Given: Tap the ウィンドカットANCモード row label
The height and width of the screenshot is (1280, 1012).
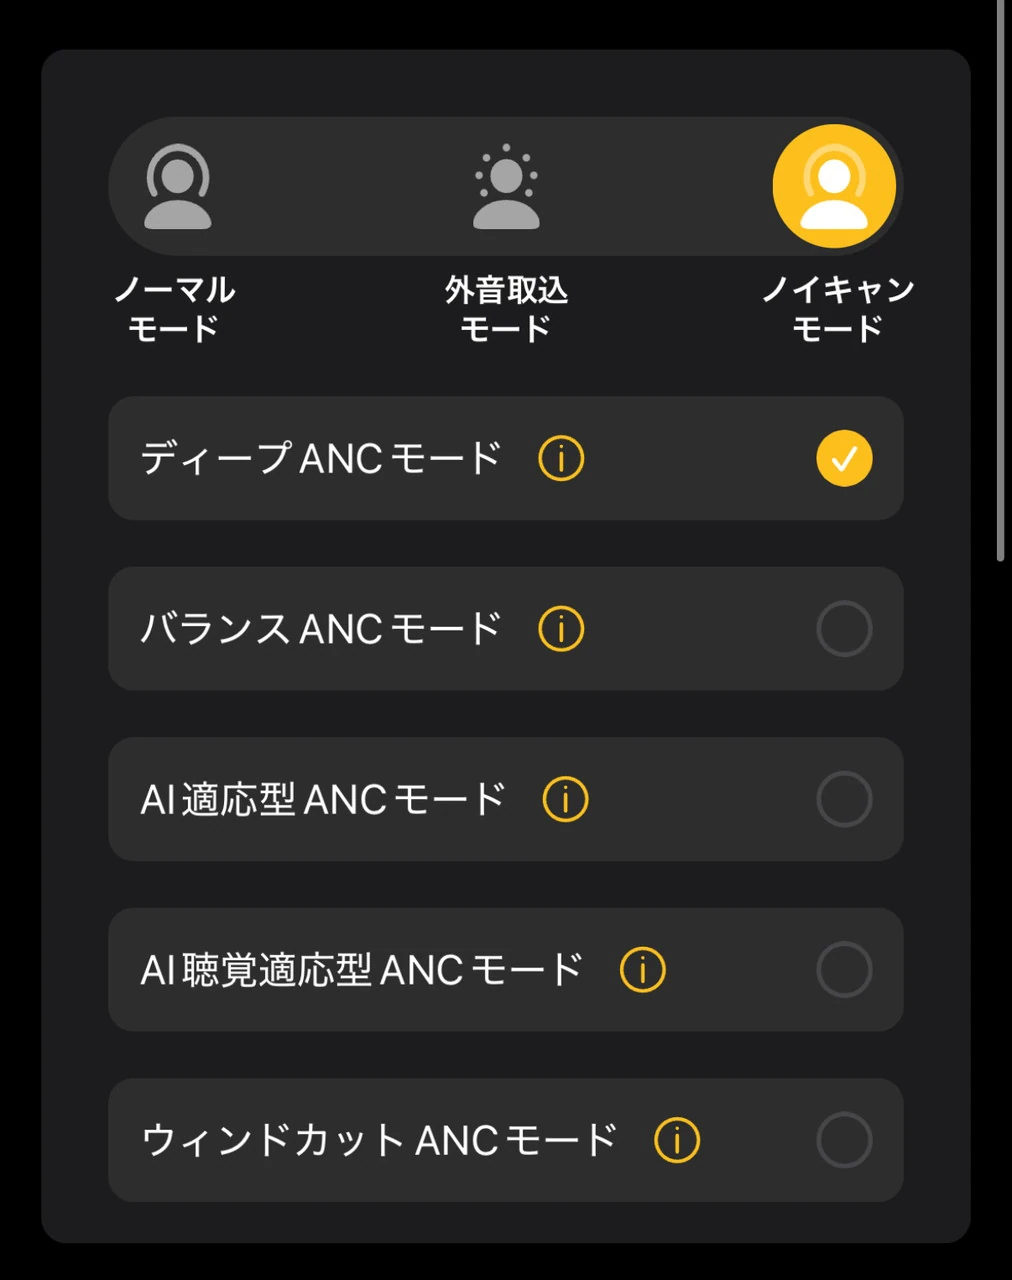Looking at the screenshot, I should pos(379,1140).
